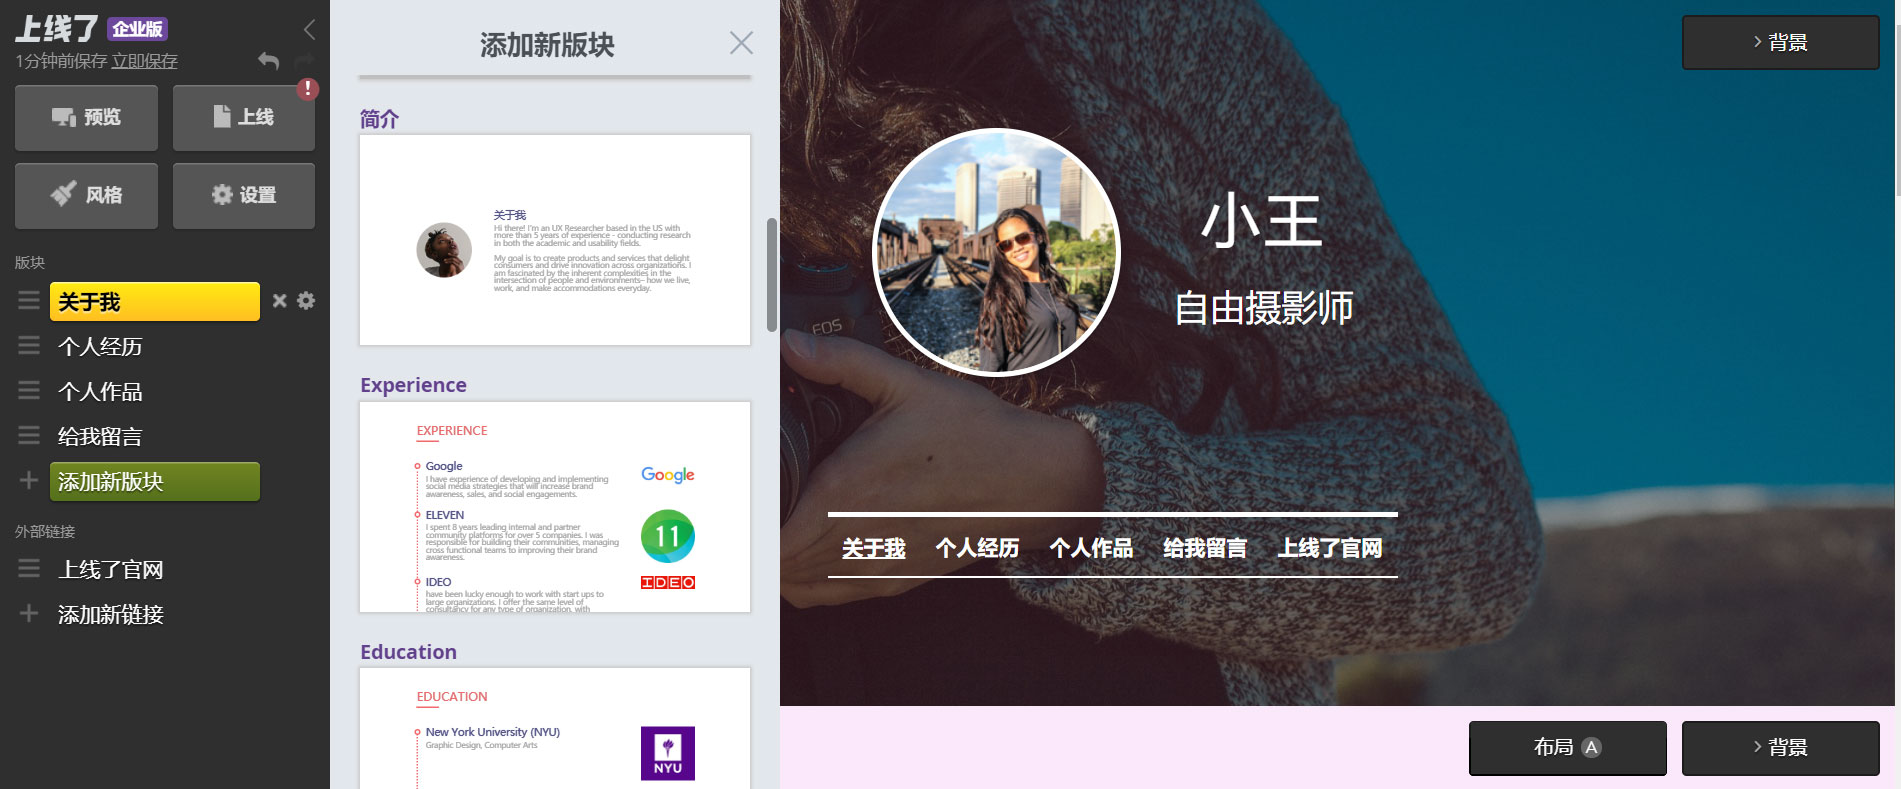Click the 自由摄影师 subtitle text
1901x789 pixels.
[1263, 307]
